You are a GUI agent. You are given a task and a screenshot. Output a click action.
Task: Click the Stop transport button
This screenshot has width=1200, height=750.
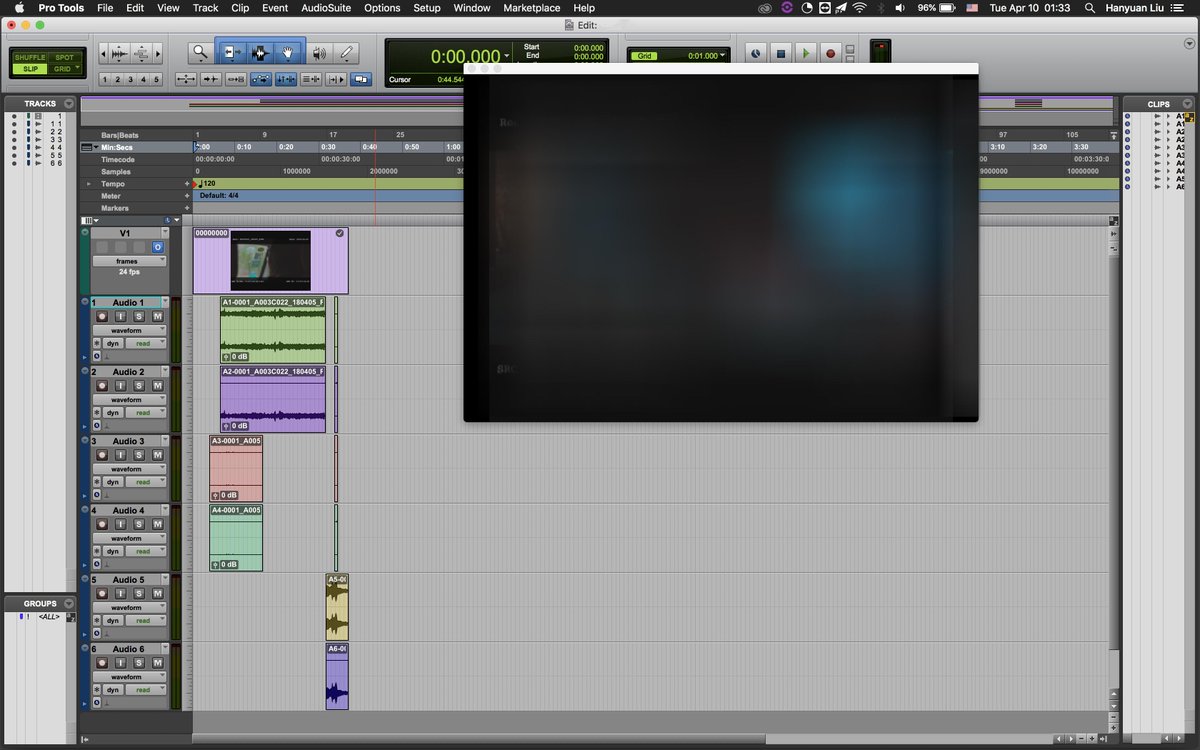tap(781, 53)
